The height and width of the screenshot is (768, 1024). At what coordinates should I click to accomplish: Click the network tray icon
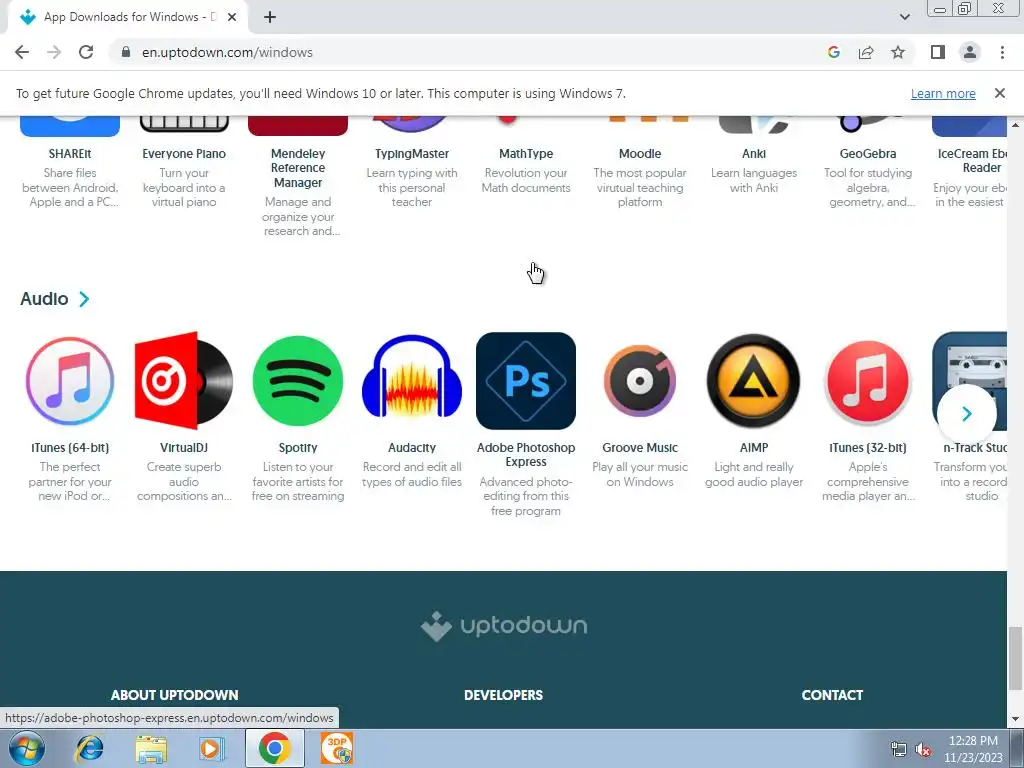point(899,749)
